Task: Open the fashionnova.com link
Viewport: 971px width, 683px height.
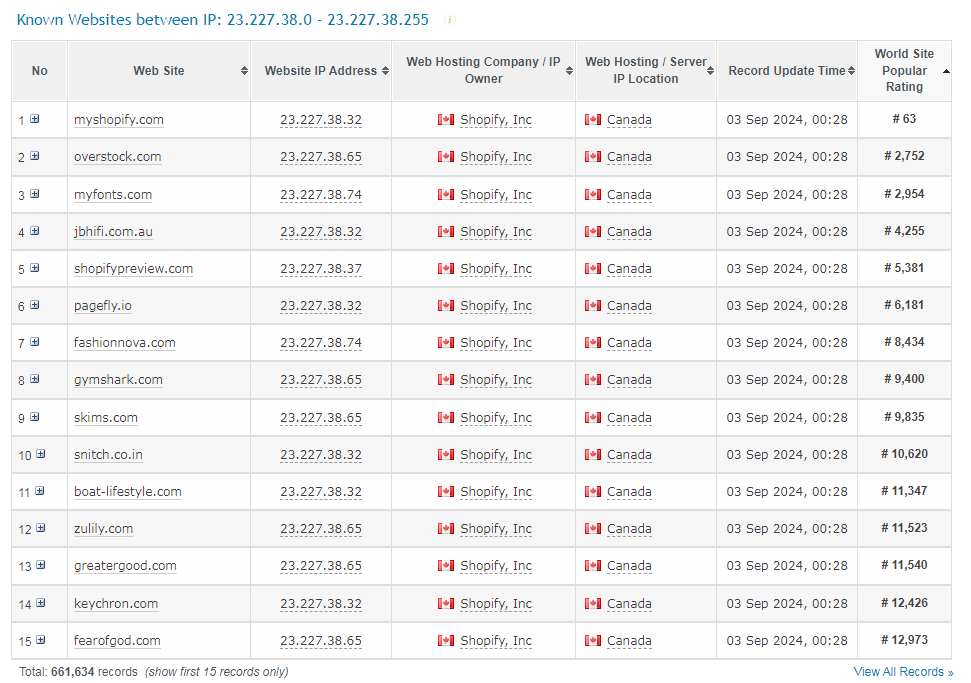Action: click(124, 342)
